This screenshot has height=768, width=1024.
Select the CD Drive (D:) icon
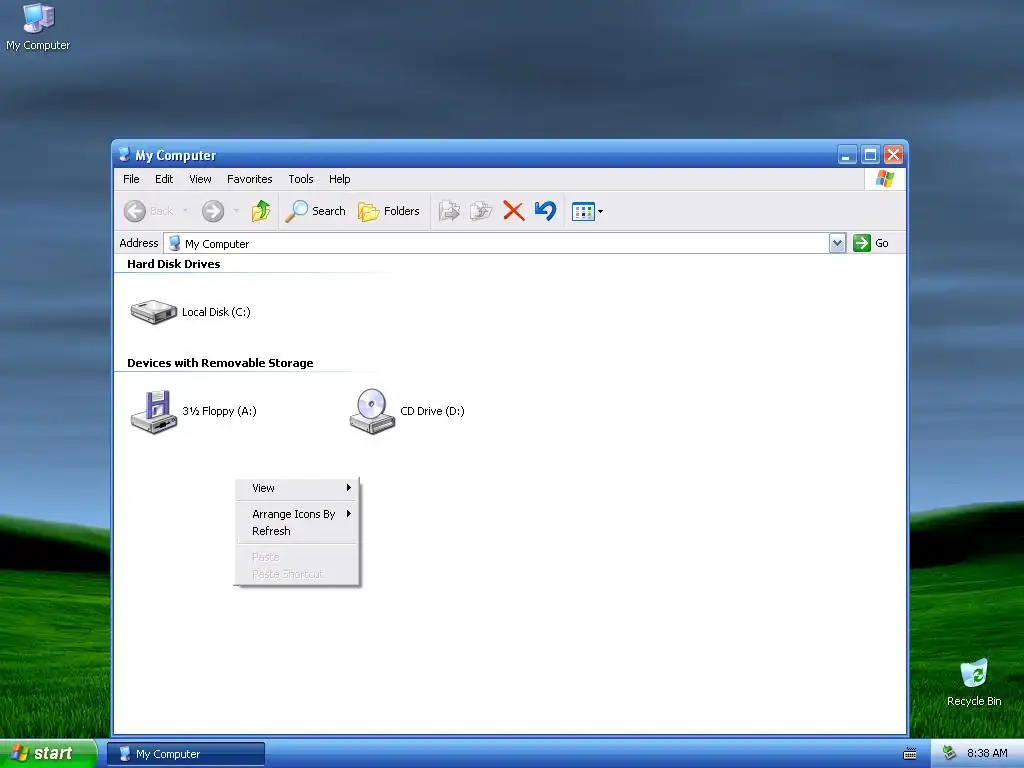pyautogui.click(x=372, y=411)
